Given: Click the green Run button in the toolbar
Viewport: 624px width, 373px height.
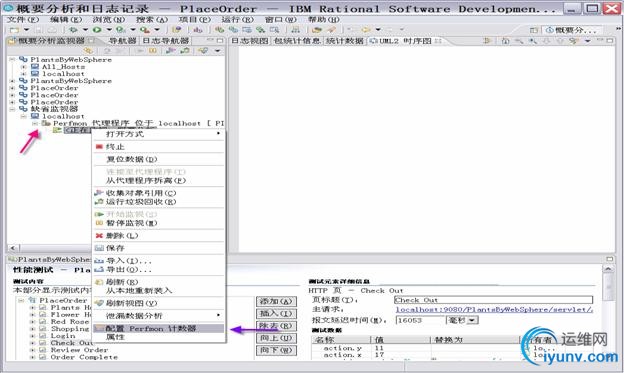Looking at the screenshot, I should (x=97, y=29).
